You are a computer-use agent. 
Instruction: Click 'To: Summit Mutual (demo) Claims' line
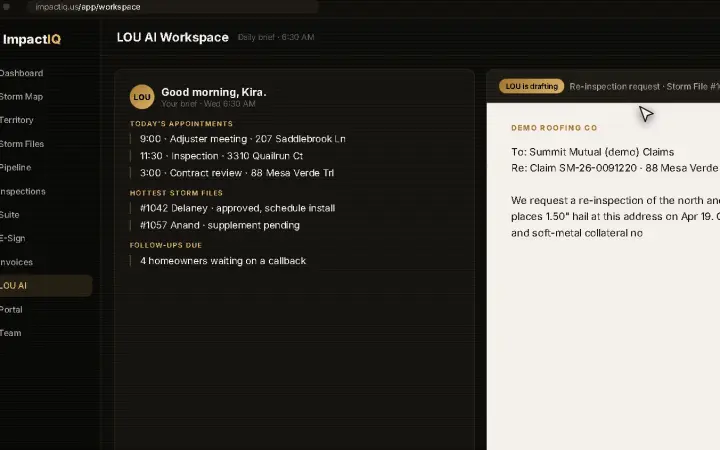pos(593,152)
